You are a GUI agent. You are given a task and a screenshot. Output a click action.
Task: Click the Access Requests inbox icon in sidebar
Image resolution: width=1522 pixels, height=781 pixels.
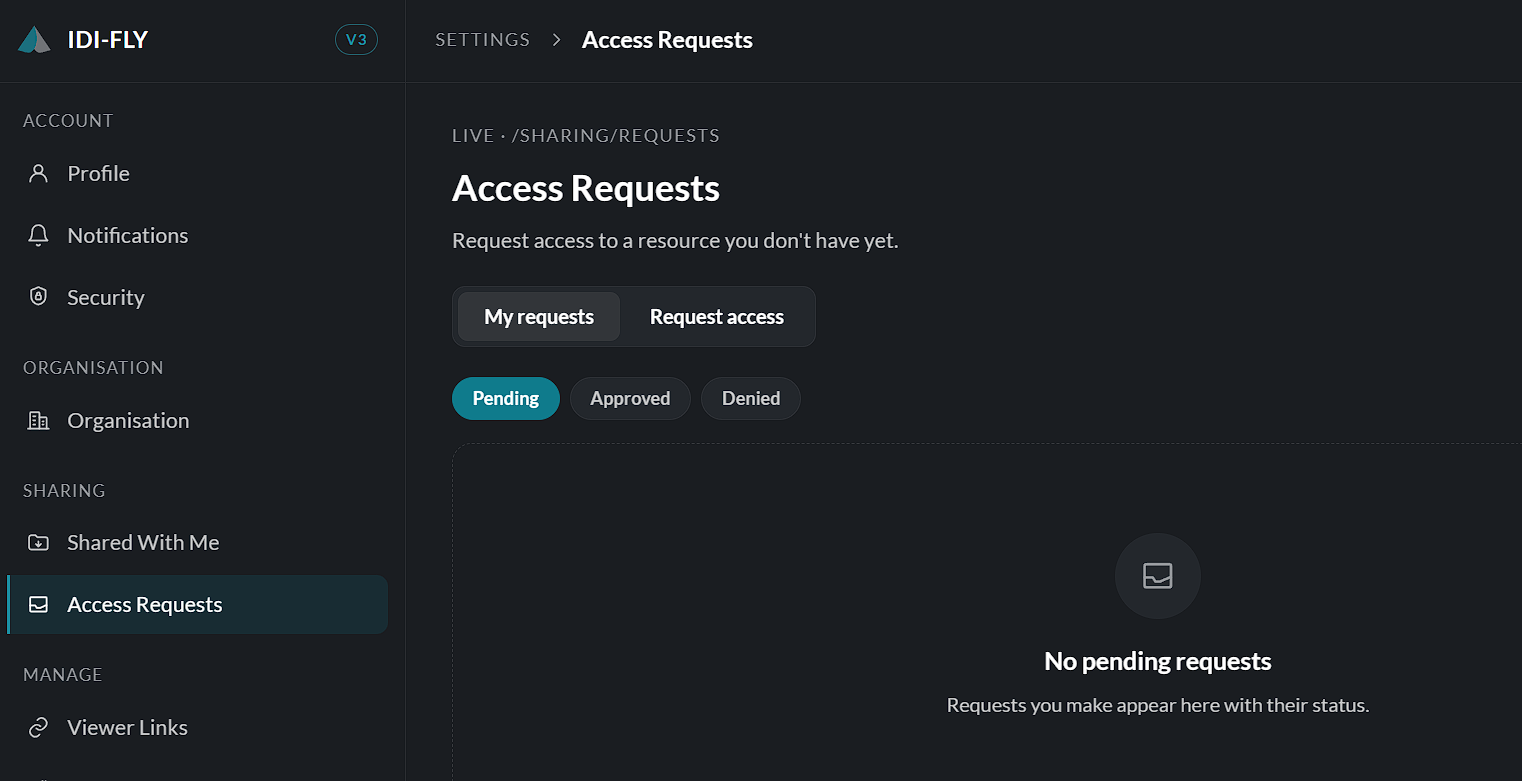click(x=38, y=604)
